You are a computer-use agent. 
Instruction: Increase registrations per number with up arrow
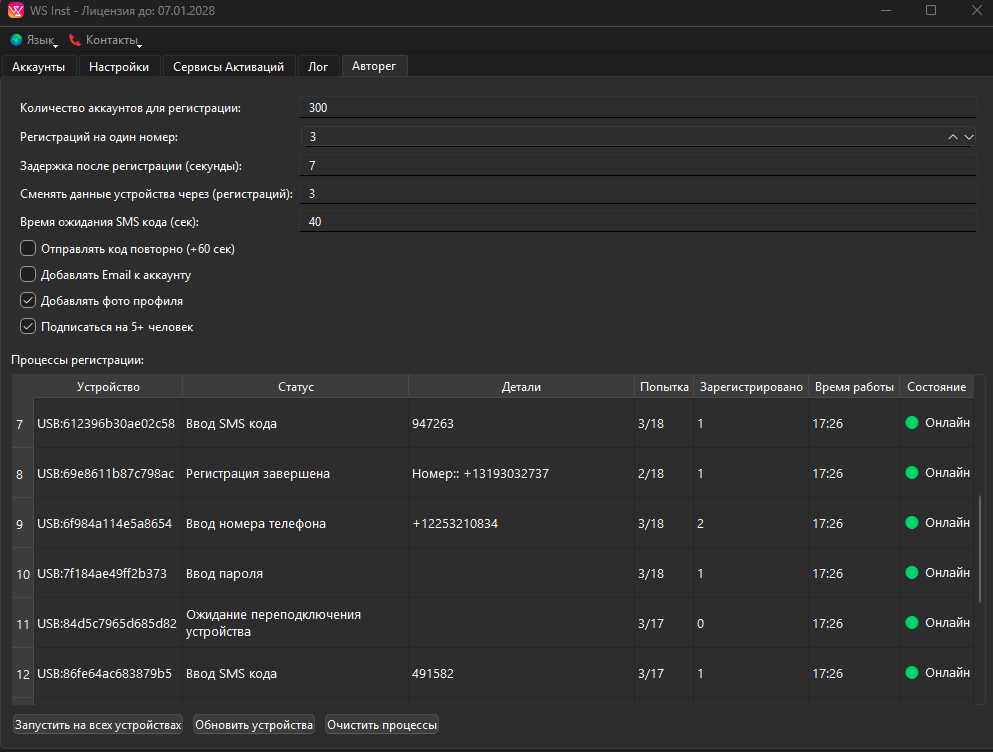pos(953,137)
